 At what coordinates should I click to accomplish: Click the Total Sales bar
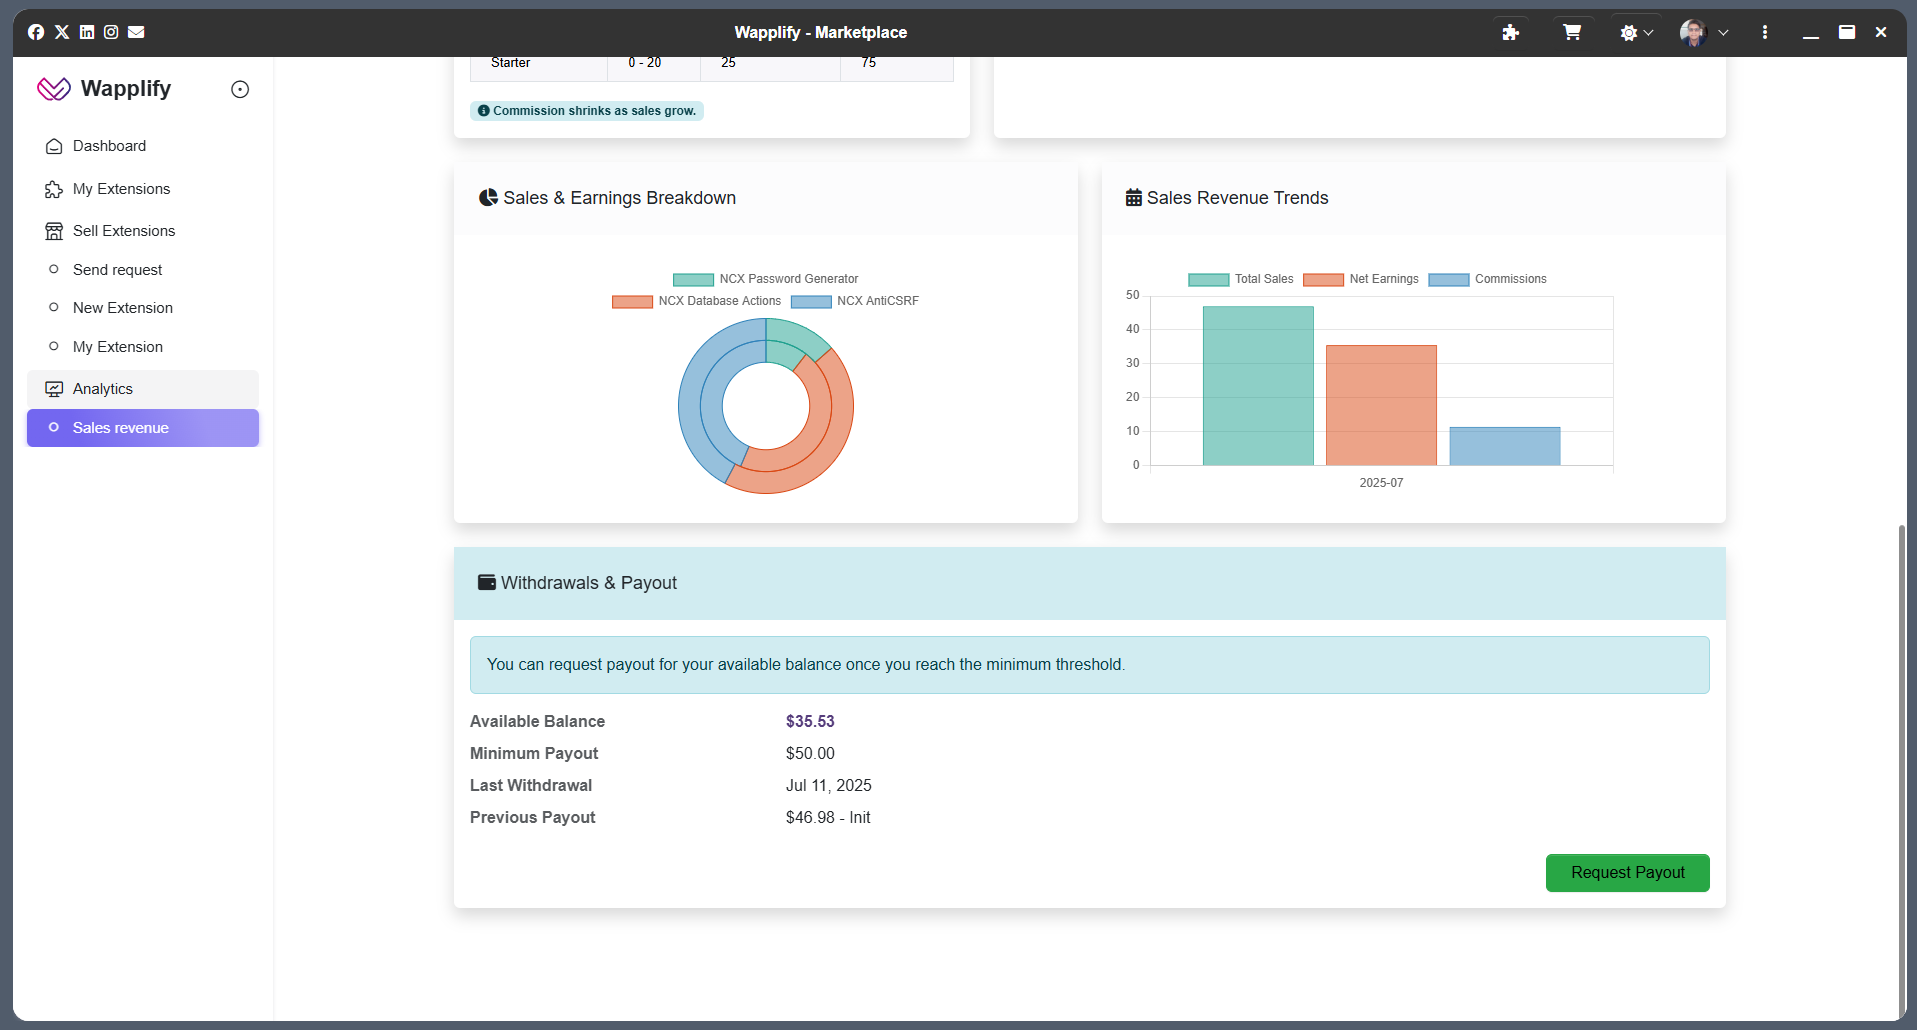click(x=1258, y=386)
